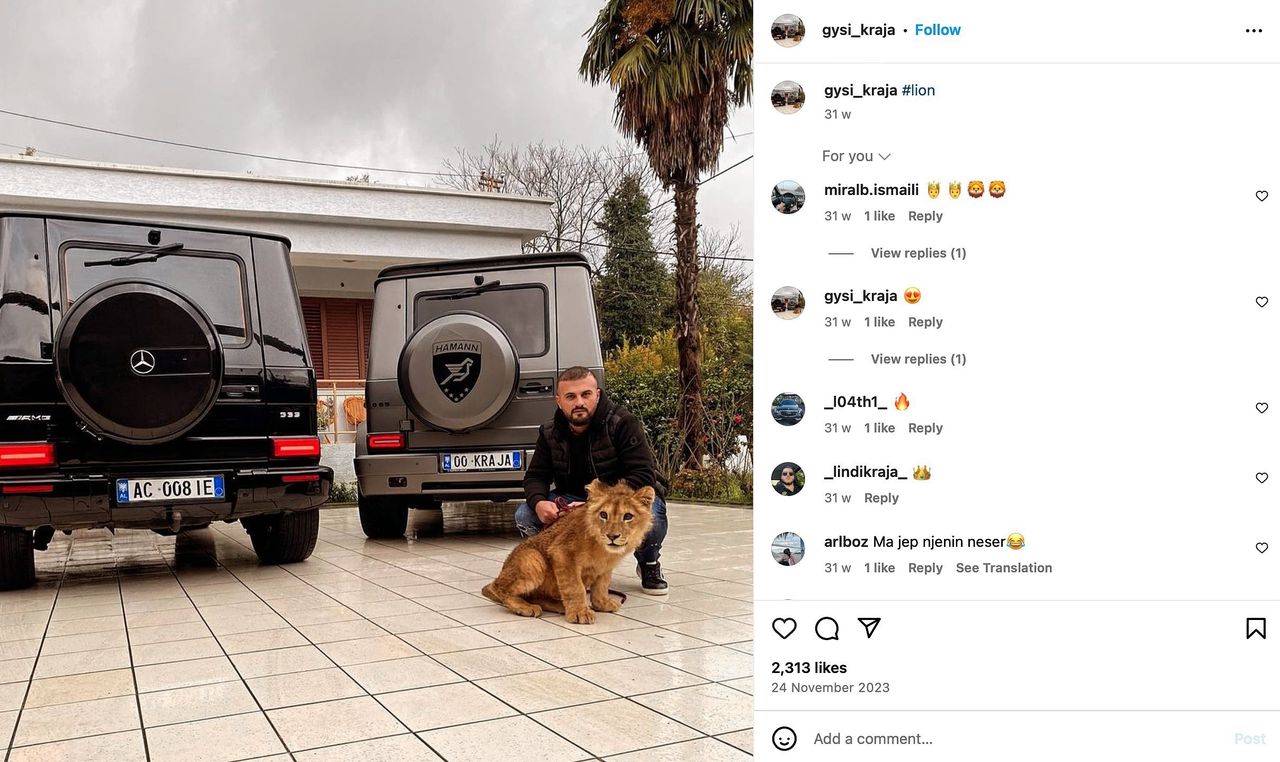Open the #lion hashtag

(918, 90)
